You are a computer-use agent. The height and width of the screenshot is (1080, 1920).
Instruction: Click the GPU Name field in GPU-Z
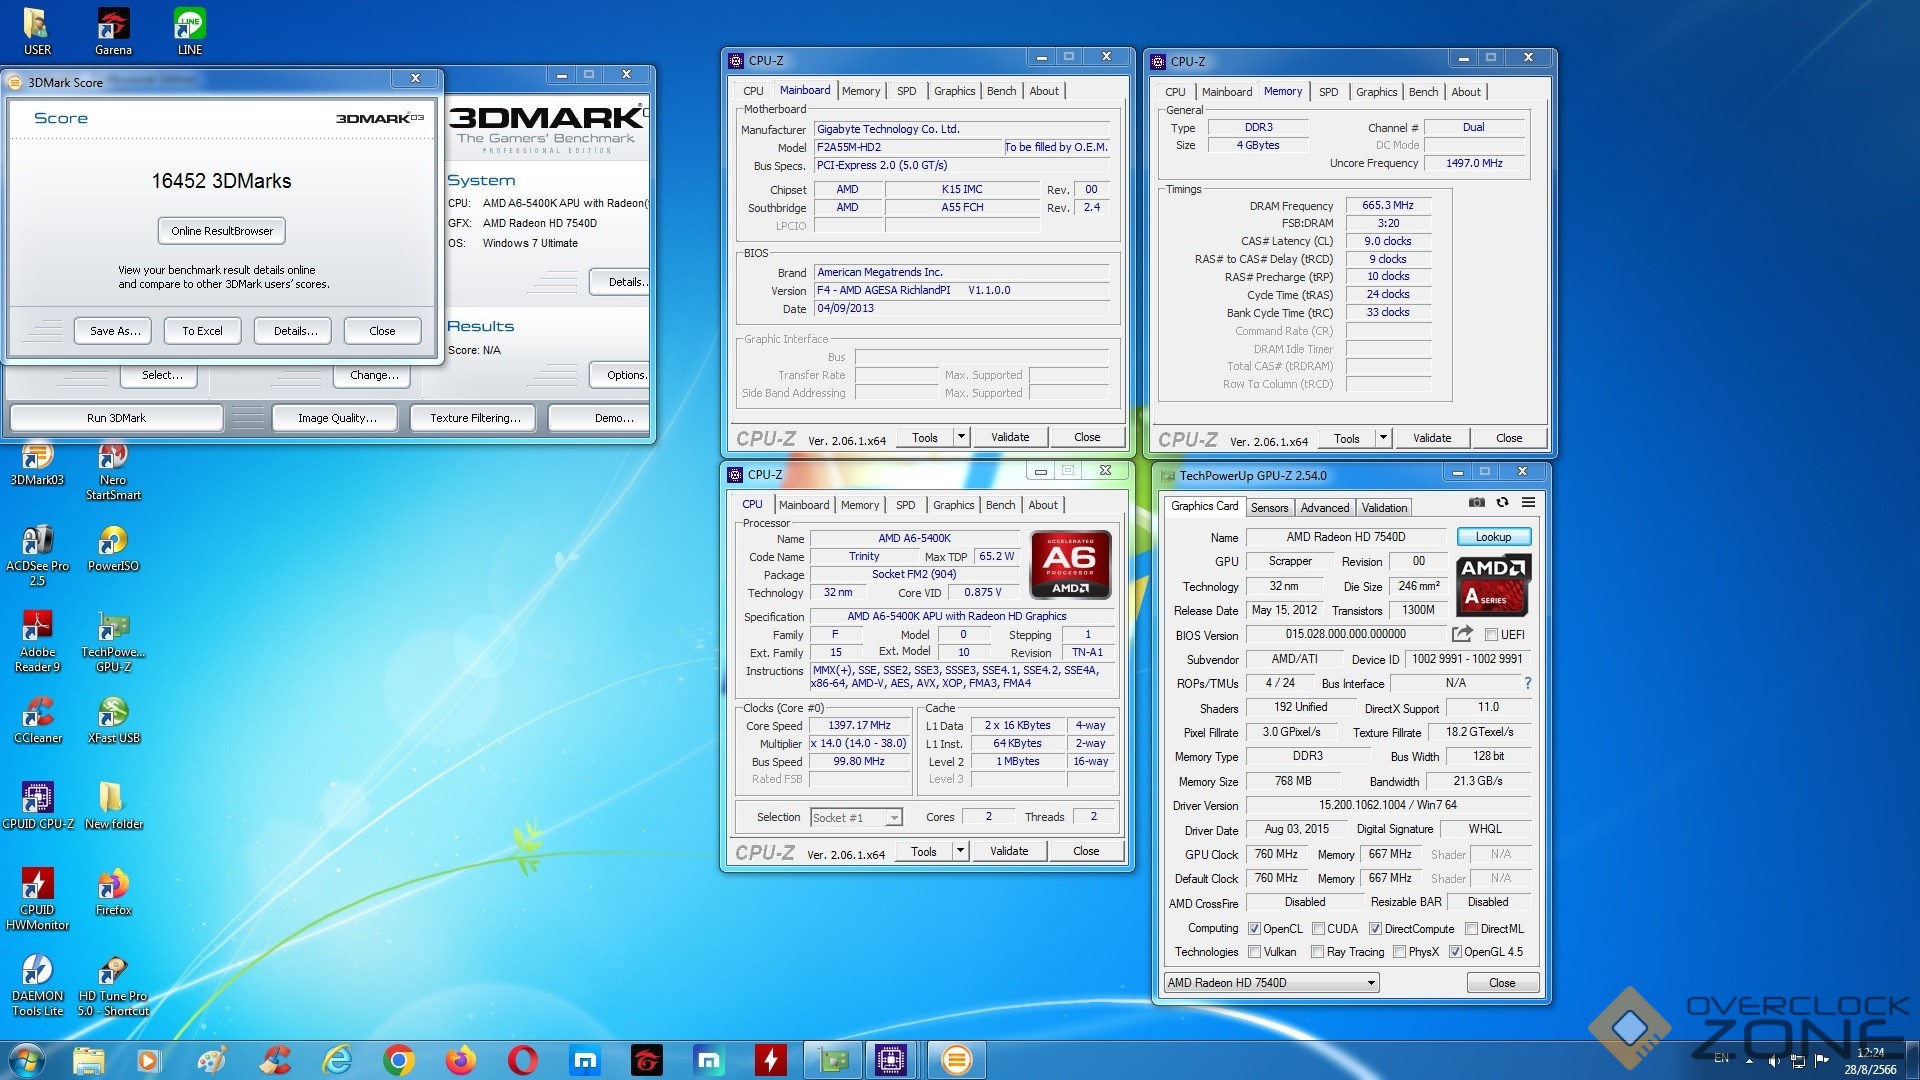[1345, 537]
